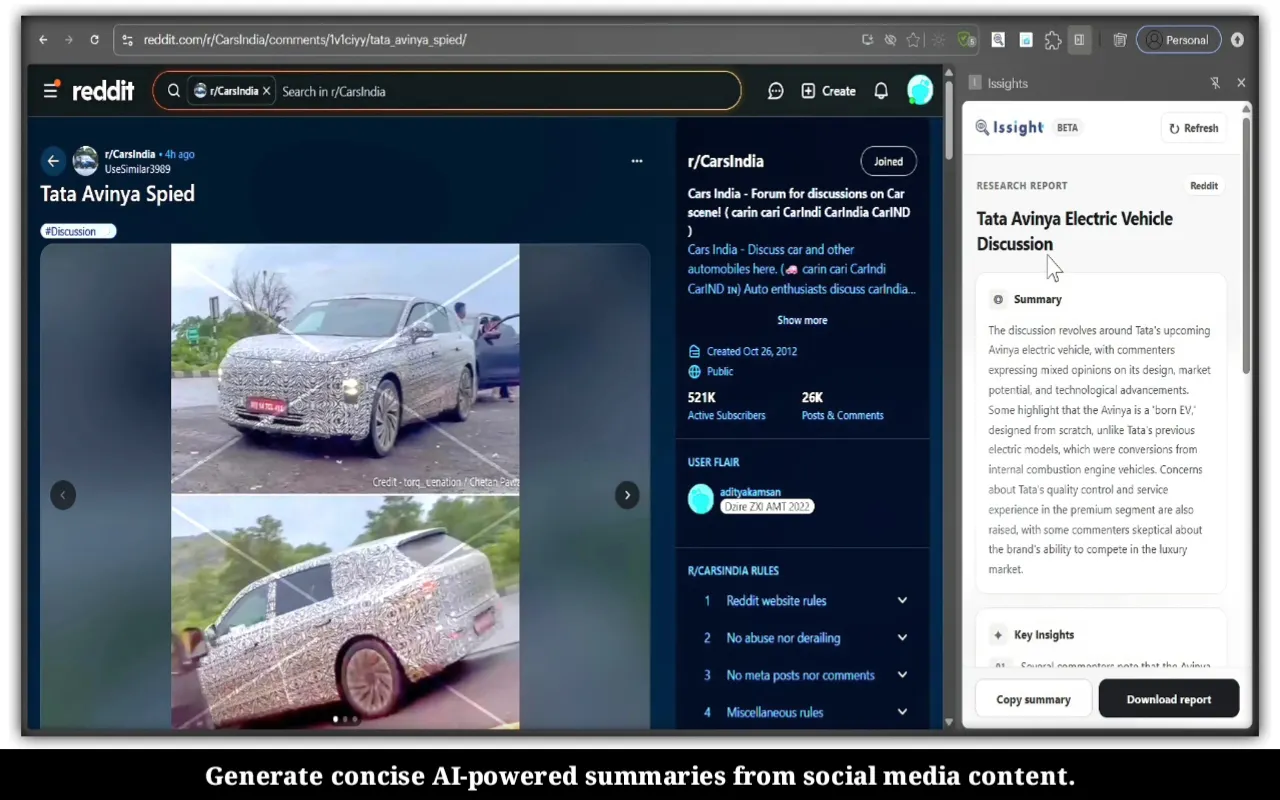
Task: Open the Personal profile button
Action: coord(1178,40)
